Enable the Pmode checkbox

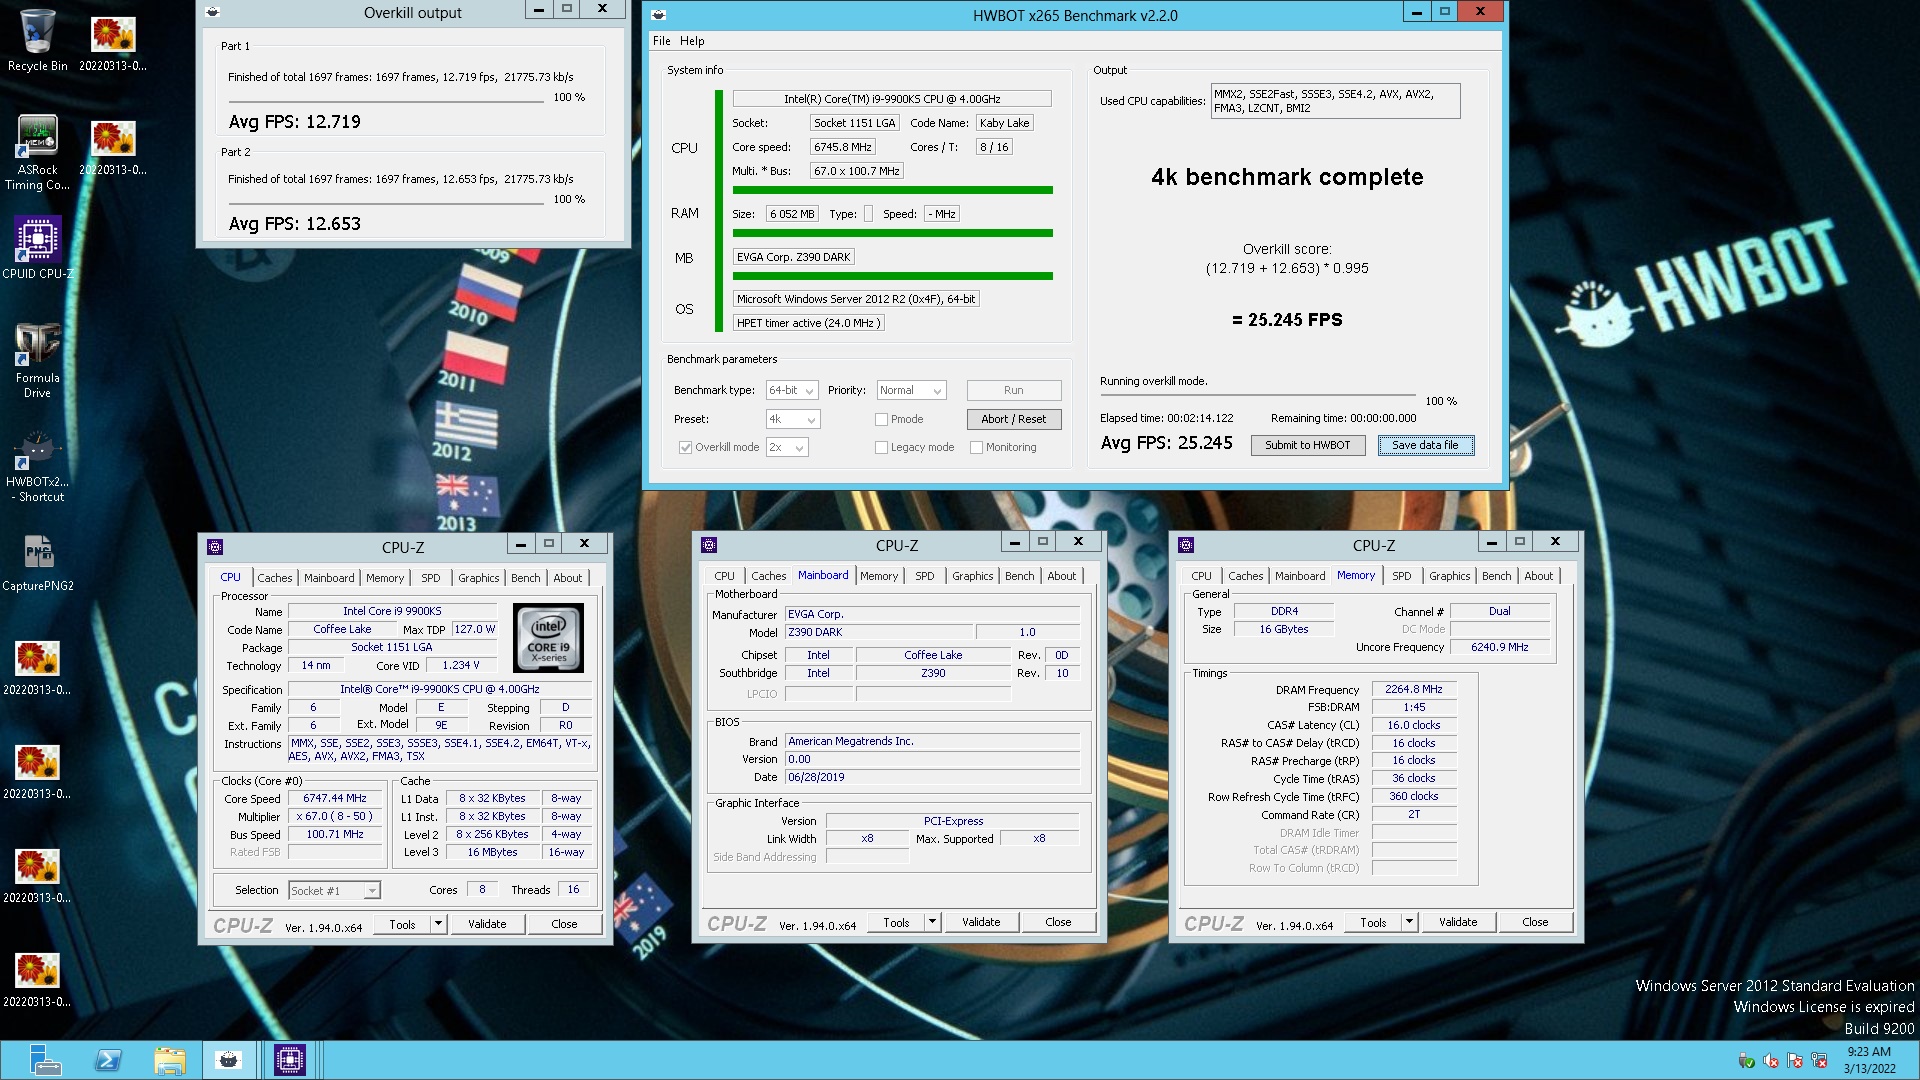(x=881, y=419)
